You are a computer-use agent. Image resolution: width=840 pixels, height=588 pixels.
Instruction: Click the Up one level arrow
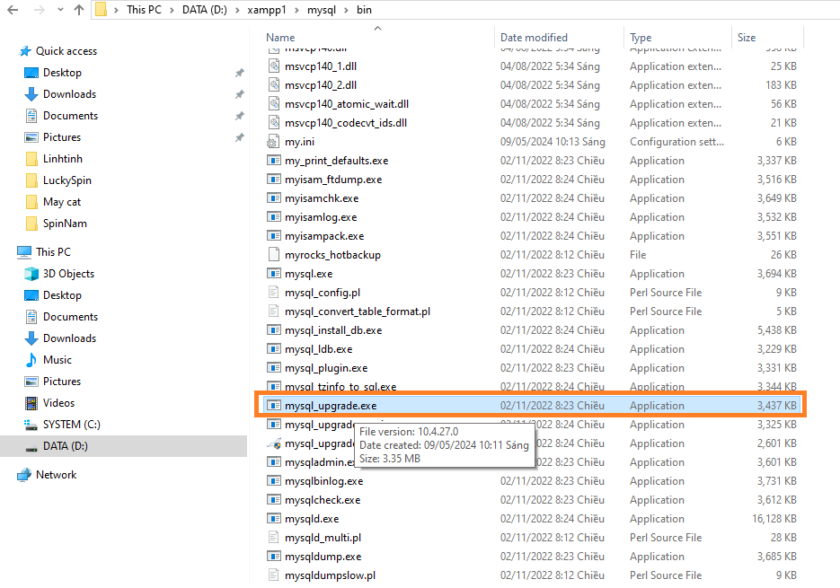(79, 10)
